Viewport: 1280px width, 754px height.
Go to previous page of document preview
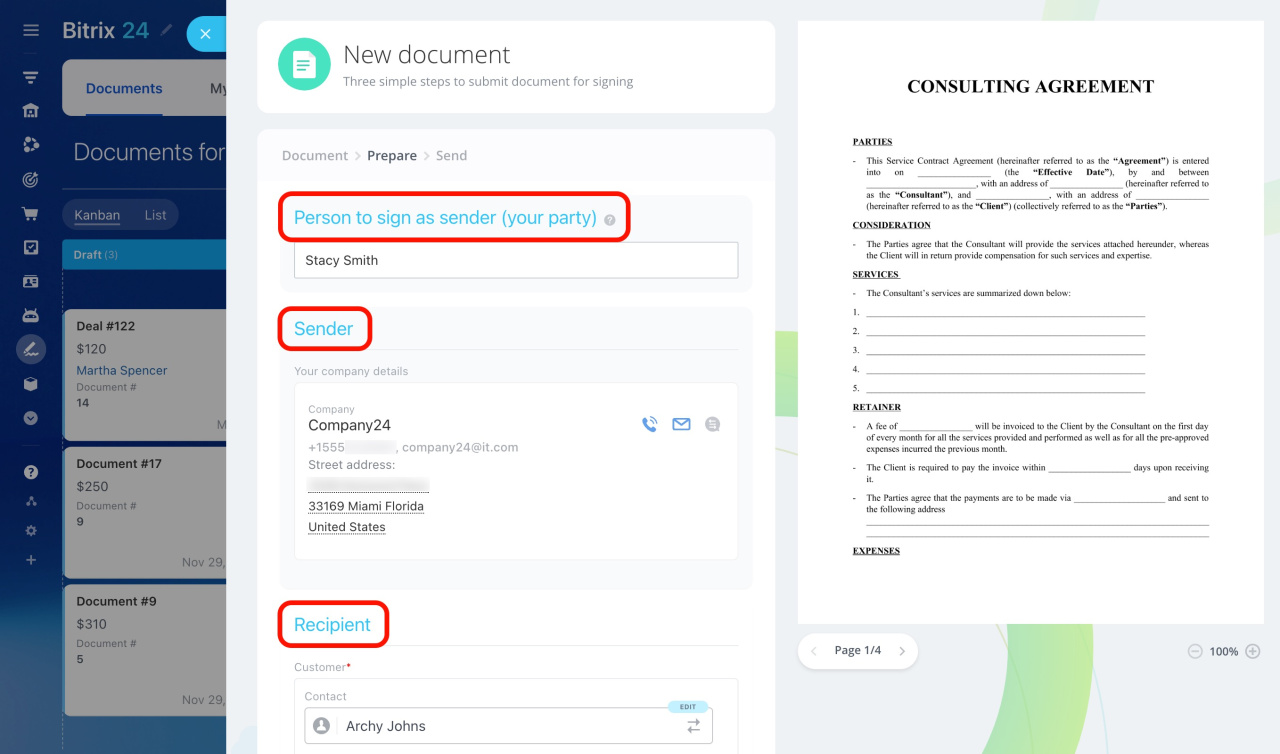814,651
